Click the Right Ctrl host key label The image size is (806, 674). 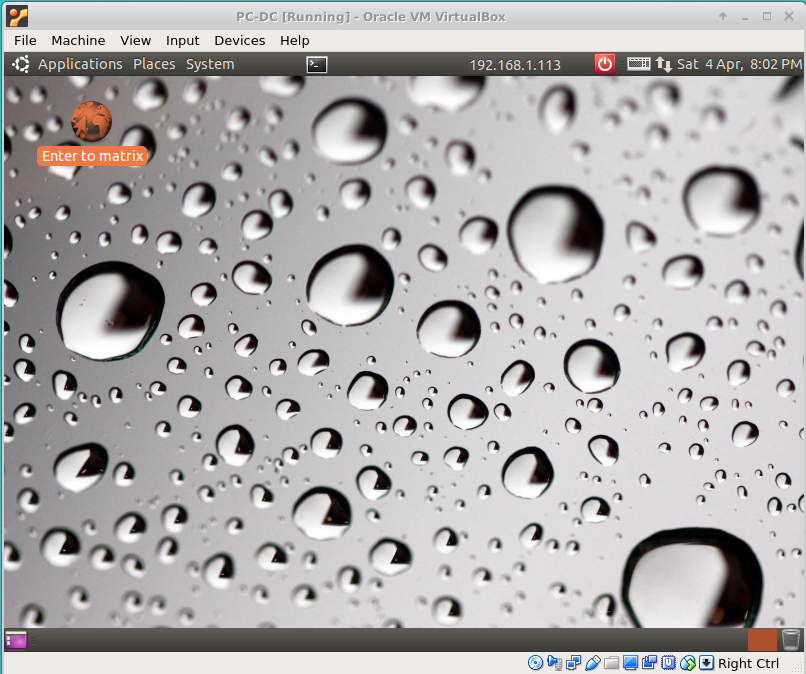pos(748,663)
